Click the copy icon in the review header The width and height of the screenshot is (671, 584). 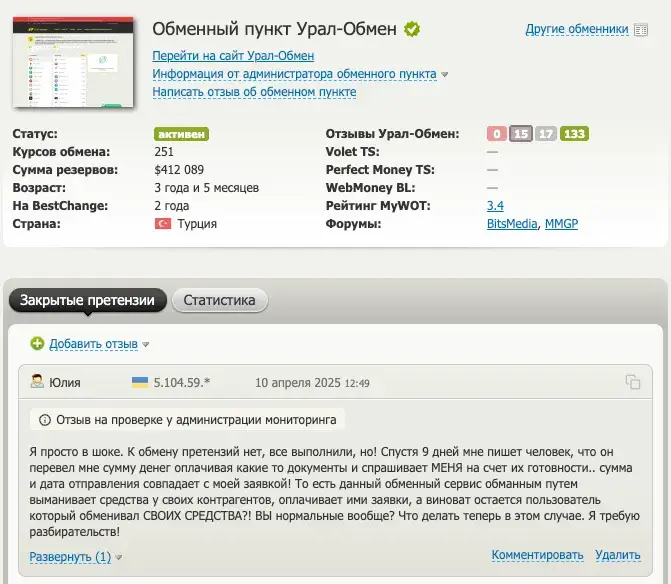(x=633, y=382)
